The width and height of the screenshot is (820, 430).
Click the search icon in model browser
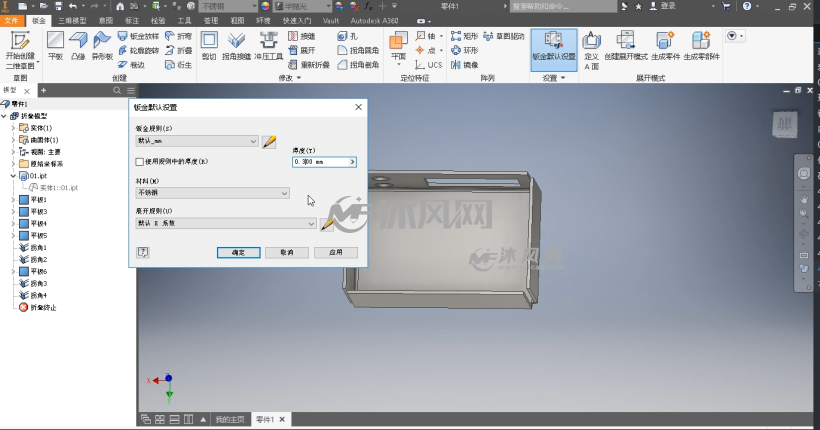tap(117, 90)
